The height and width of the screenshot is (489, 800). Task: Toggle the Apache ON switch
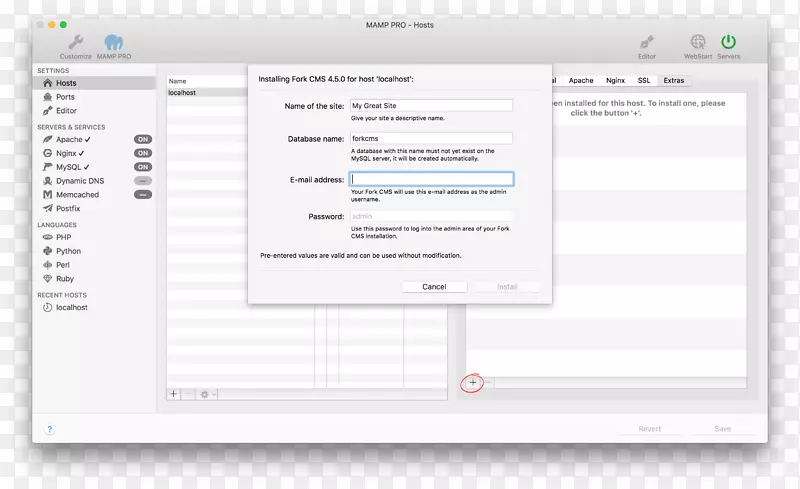point(143,140)
